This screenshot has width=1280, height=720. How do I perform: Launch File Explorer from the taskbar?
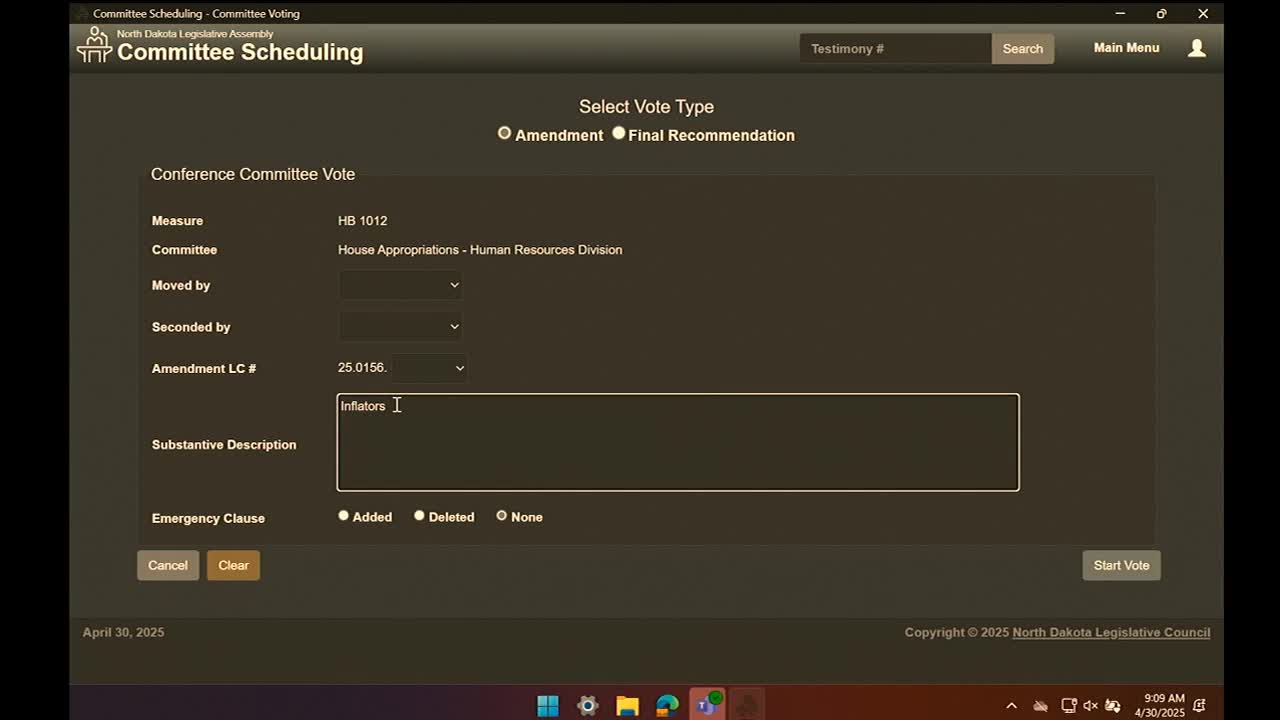point(627,706)
